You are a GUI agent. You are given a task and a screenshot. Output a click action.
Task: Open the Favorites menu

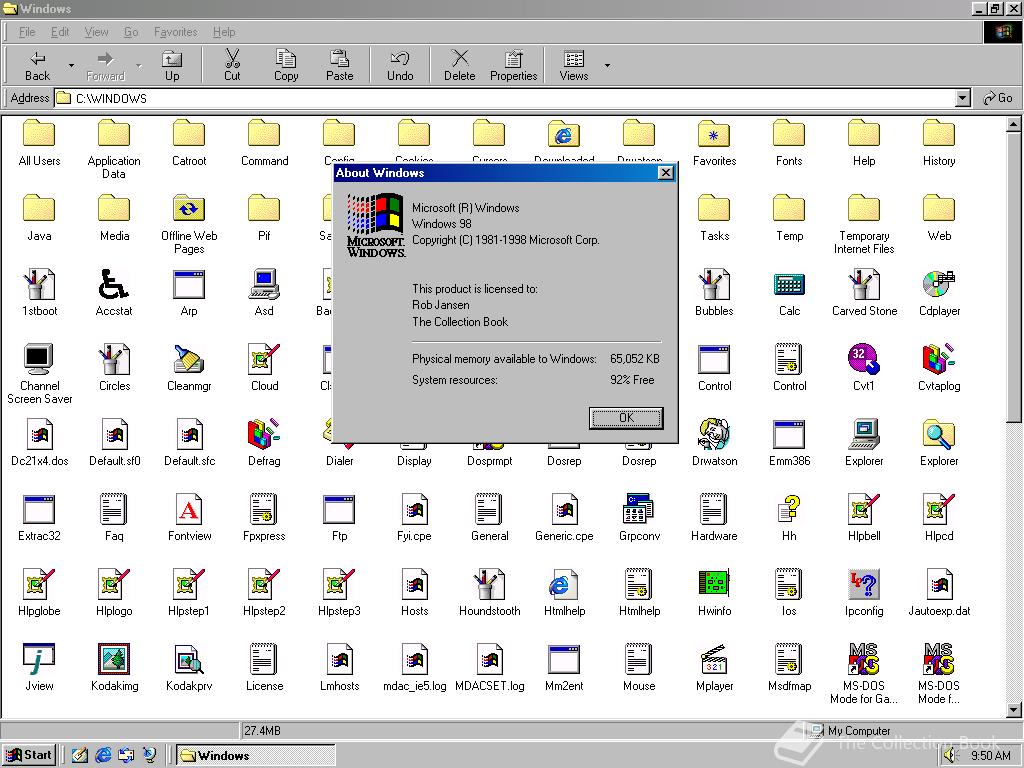[175, 32]
